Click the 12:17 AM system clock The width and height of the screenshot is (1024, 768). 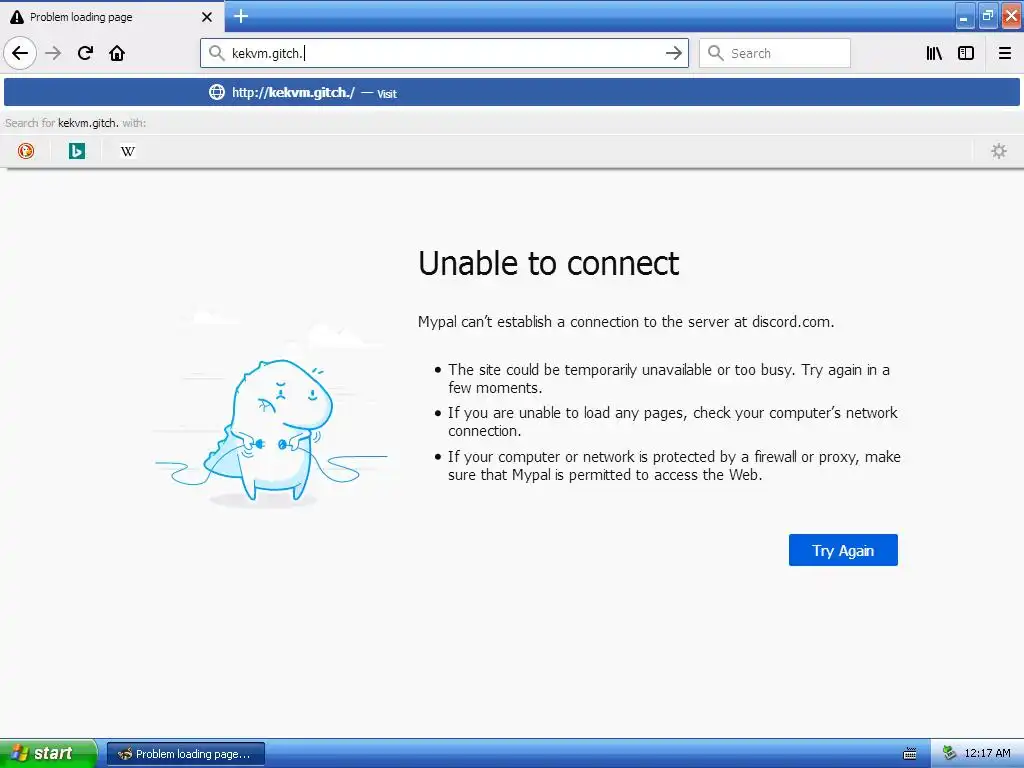(x=987, y=753)
